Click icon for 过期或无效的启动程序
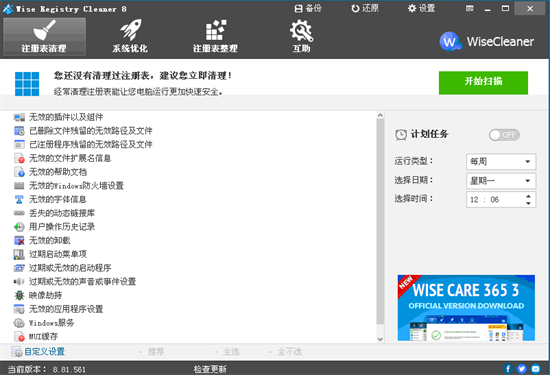This screenshot has height=375, width=550. click(x=19, y=268)
